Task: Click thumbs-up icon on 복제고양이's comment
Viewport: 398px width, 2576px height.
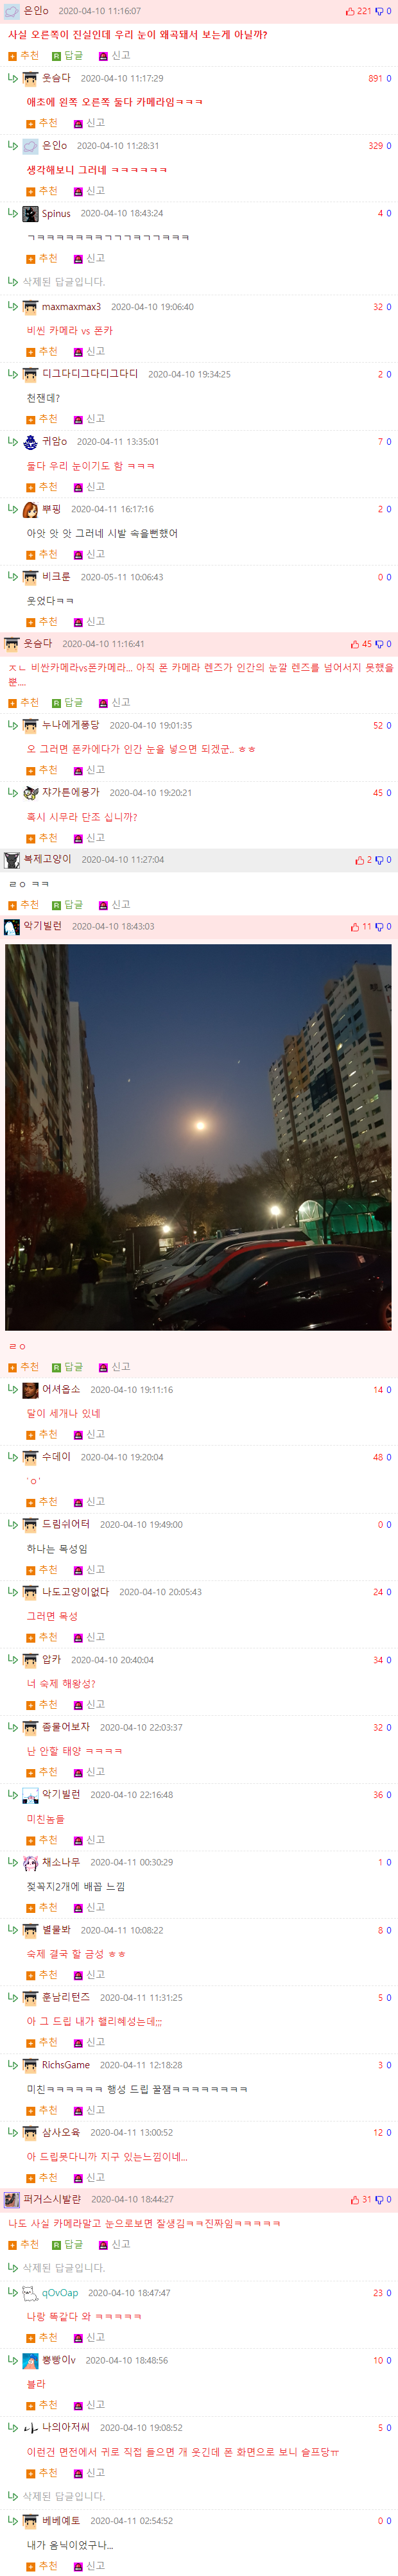Action: pos(359,860)
